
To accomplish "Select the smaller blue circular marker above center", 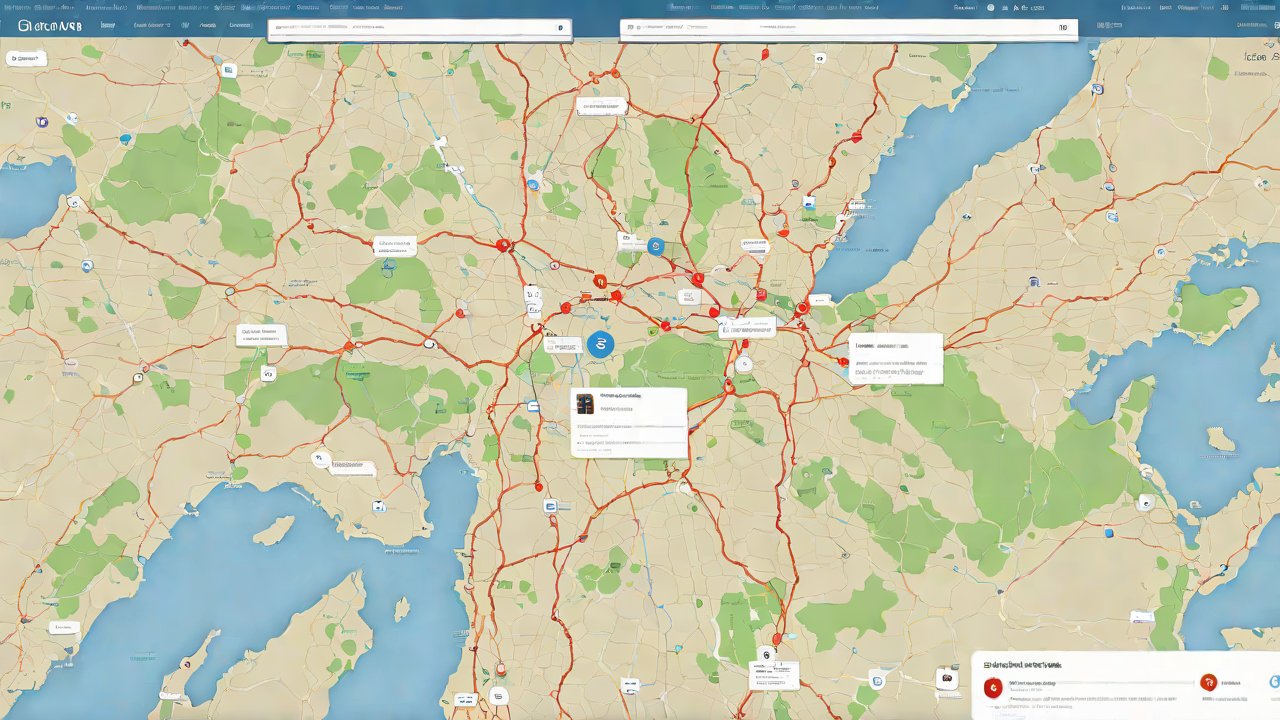I will [x=656, y=246].
